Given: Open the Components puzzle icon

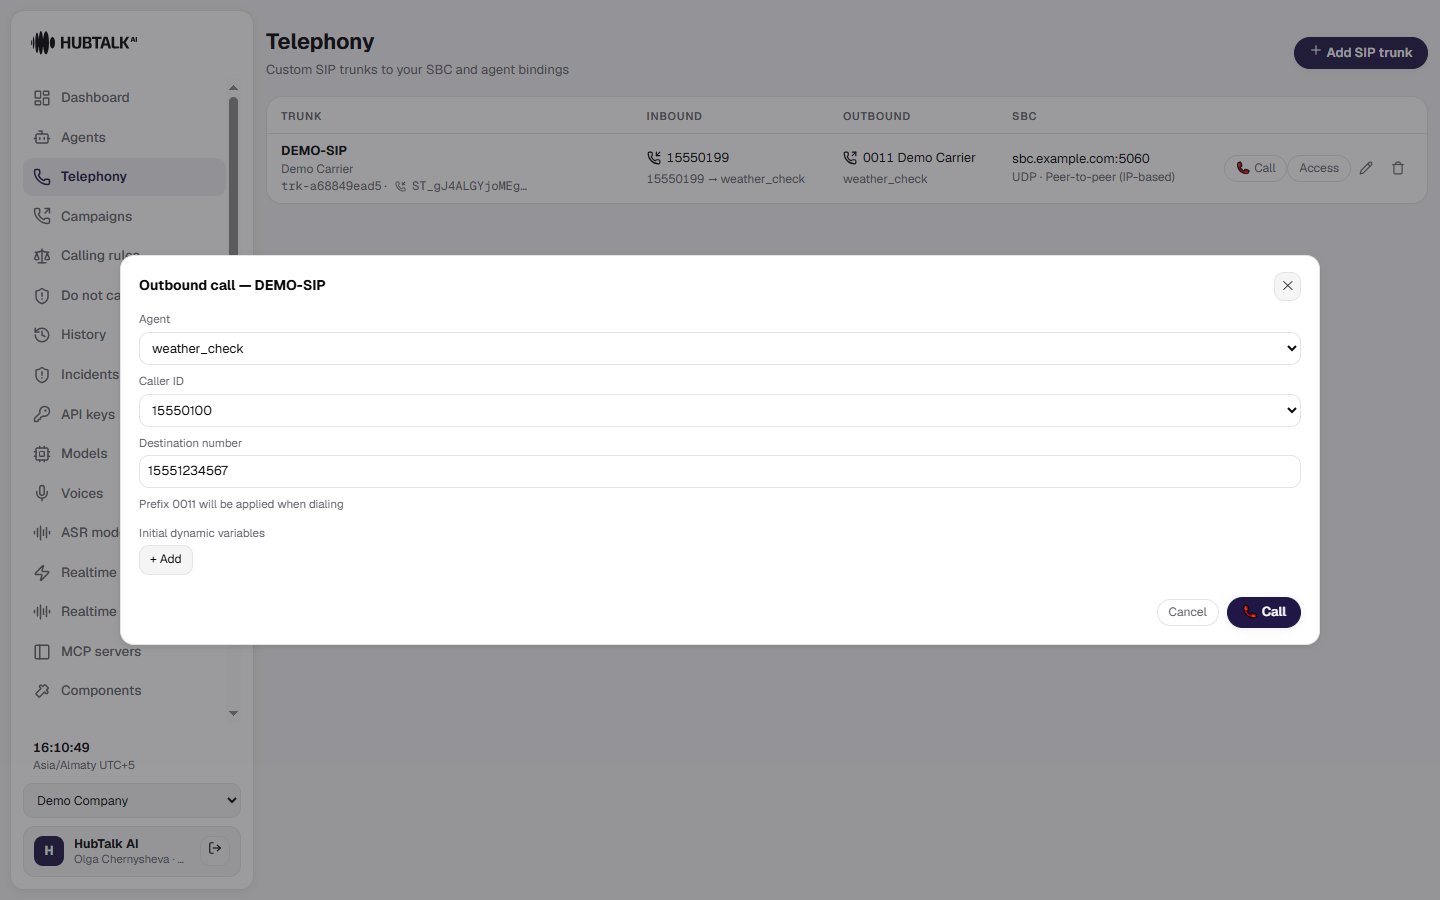Looking at the screenshot, I should [42, 691].
